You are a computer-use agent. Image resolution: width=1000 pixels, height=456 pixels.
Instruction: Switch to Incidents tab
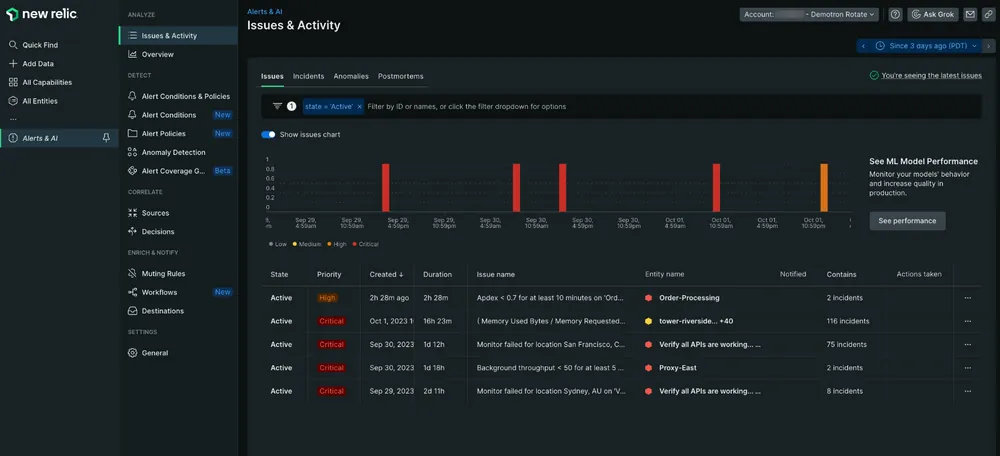click(309, 76)
